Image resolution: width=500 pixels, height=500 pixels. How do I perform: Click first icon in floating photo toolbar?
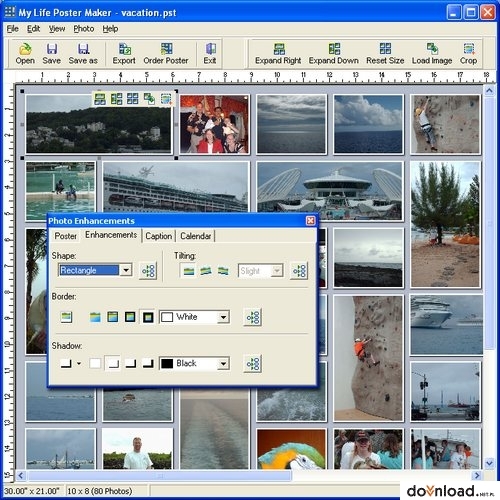click(x=100, y=99)
